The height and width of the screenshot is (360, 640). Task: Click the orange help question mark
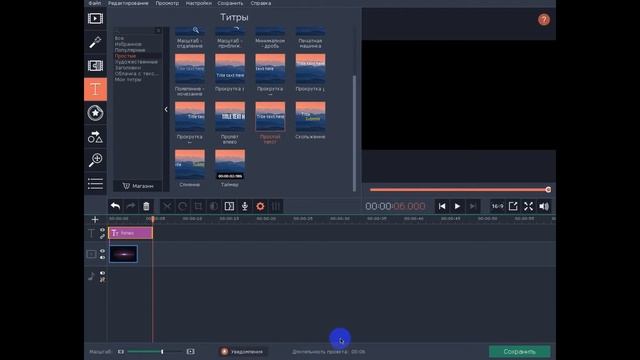tap(544, 20)
